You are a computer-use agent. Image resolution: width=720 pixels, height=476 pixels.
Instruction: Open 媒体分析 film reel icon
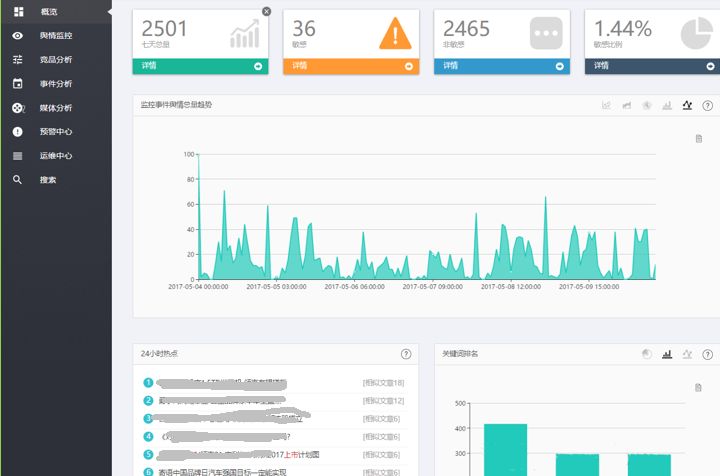coord(17,108)
